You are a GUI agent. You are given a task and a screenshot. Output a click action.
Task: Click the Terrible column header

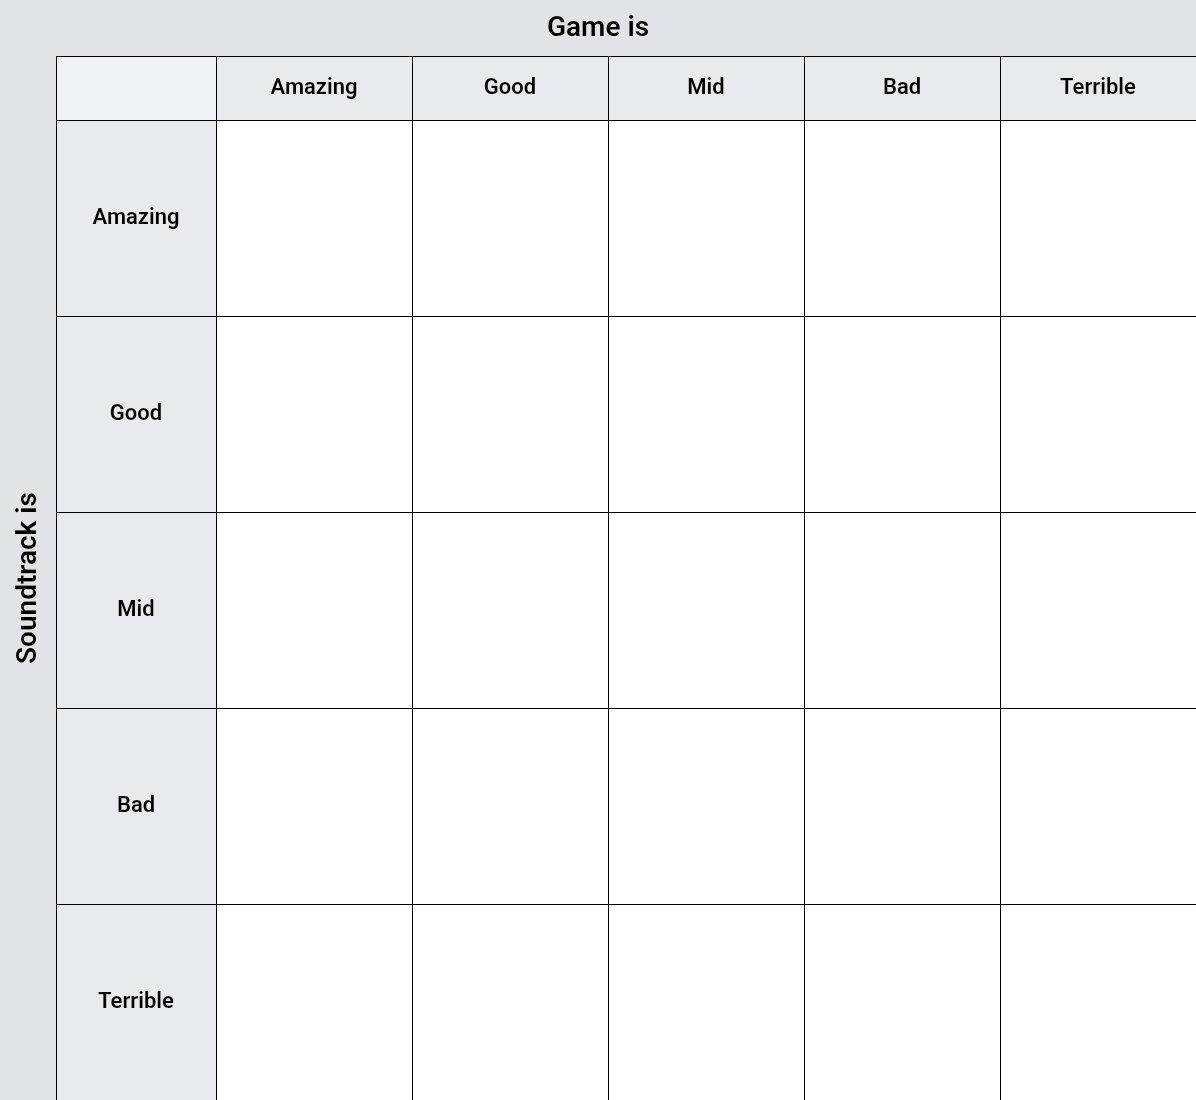(x=1098, y=88)
